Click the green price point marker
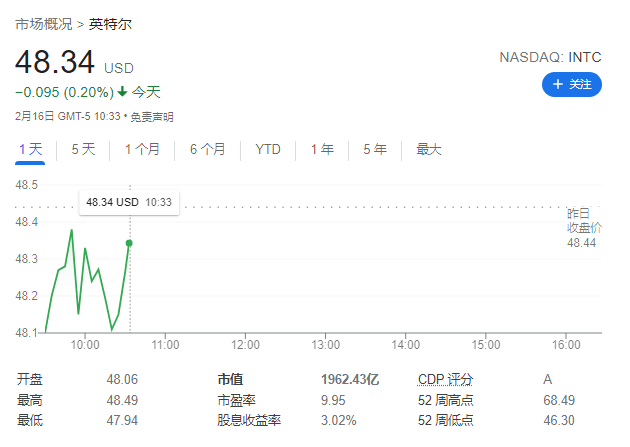The image size is (630, 447). point(129,243)
